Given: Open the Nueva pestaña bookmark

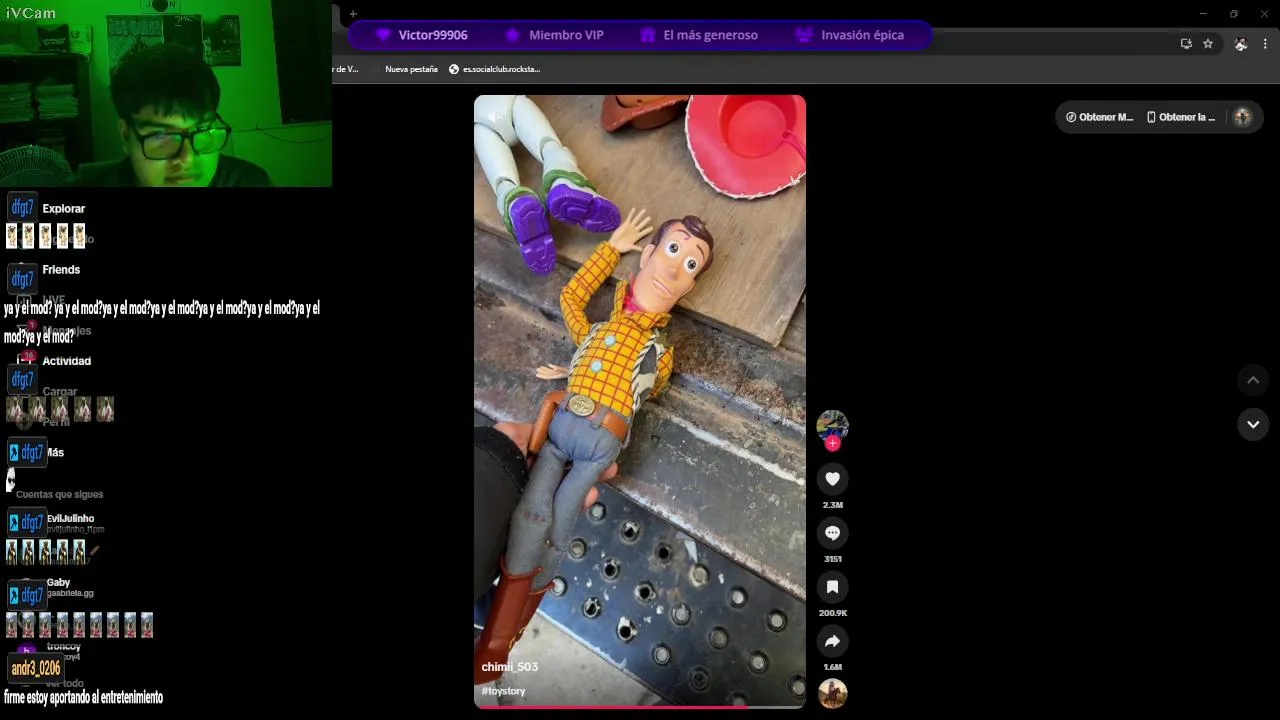Looking at the screenshot, I should (x=411, y=69).
